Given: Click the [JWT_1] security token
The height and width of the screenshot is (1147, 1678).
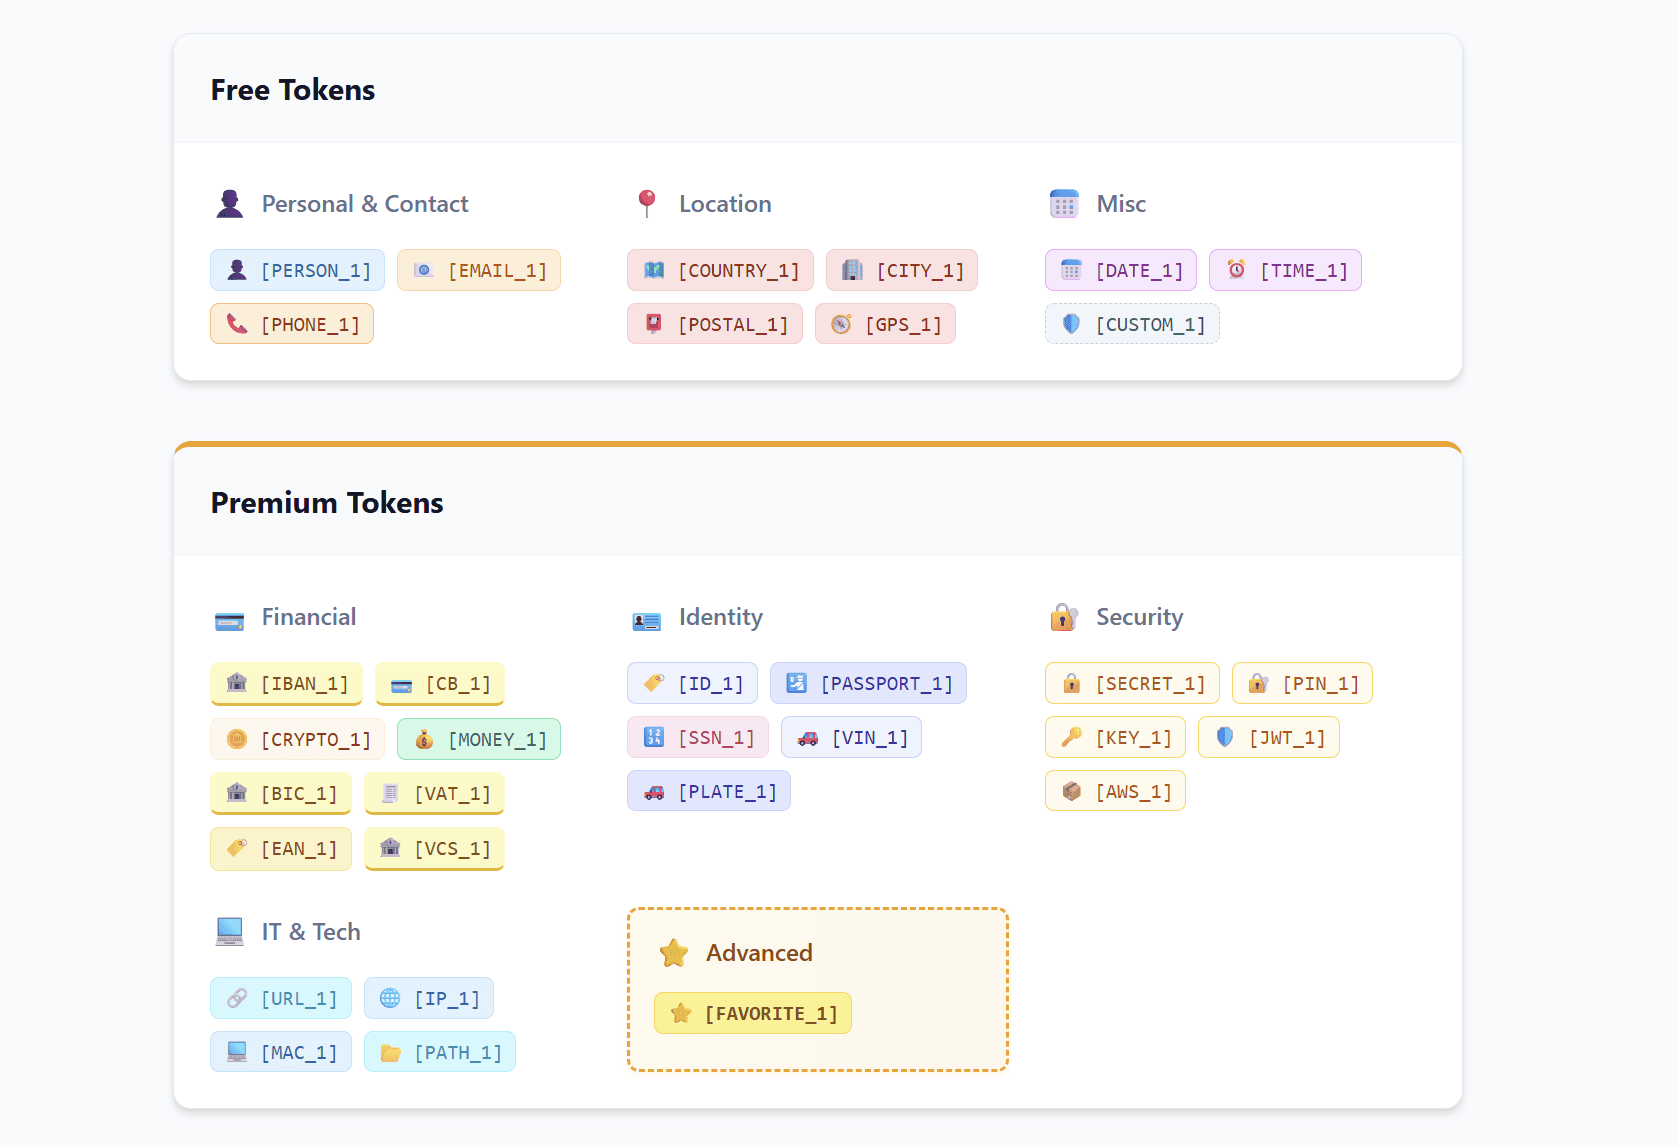Looking at the screenshot, I should pos(1268,737).
